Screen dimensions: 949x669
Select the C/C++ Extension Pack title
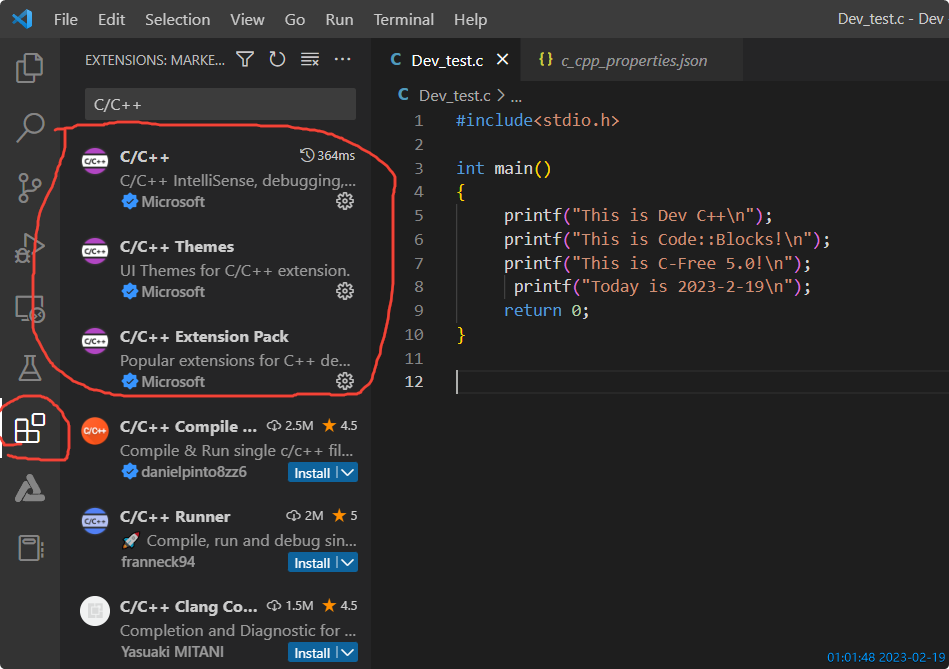click(204, 337)
